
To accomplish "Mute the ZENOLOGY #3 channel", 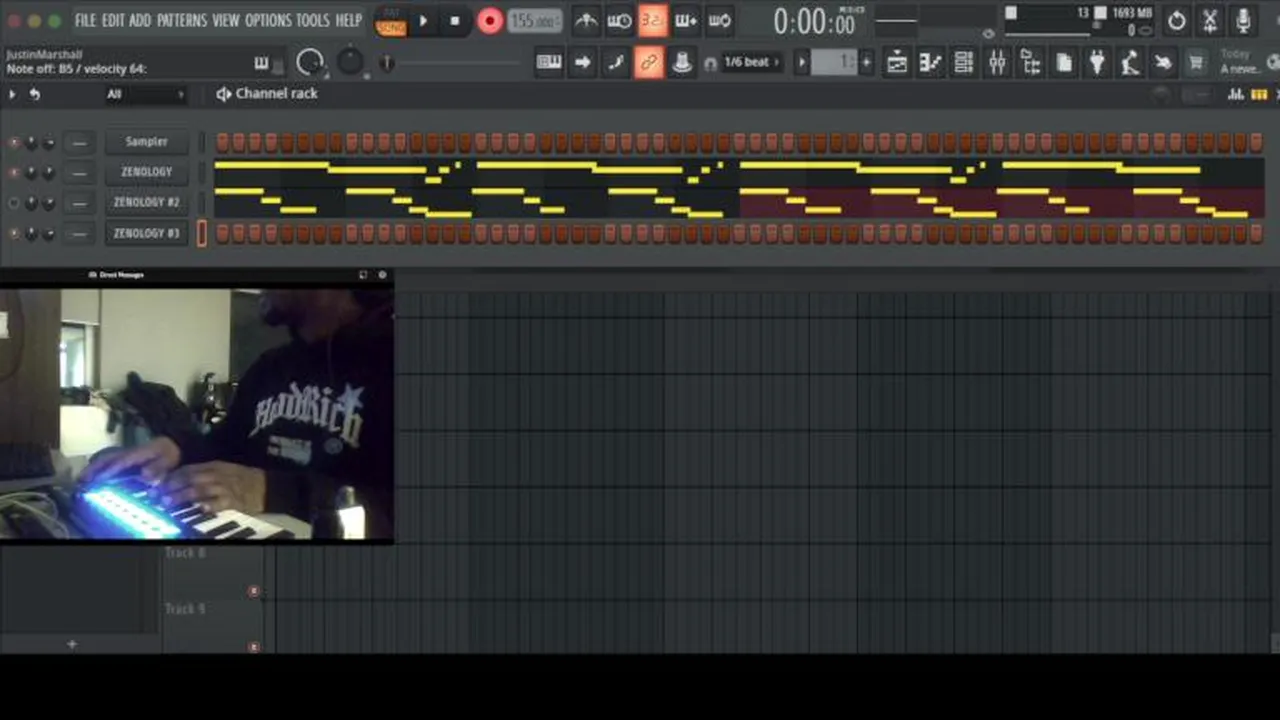I will point(14,233).
